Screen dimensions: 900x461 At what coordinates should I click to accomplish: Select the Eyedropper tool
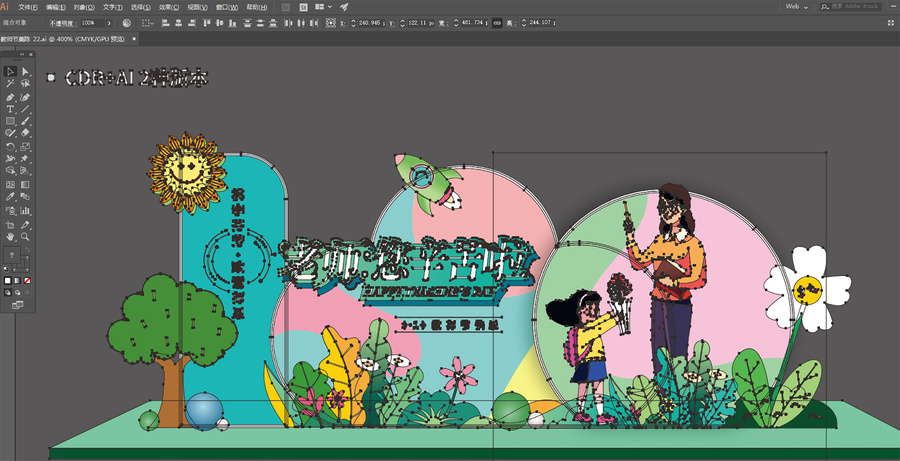click(x=10, y=196)
